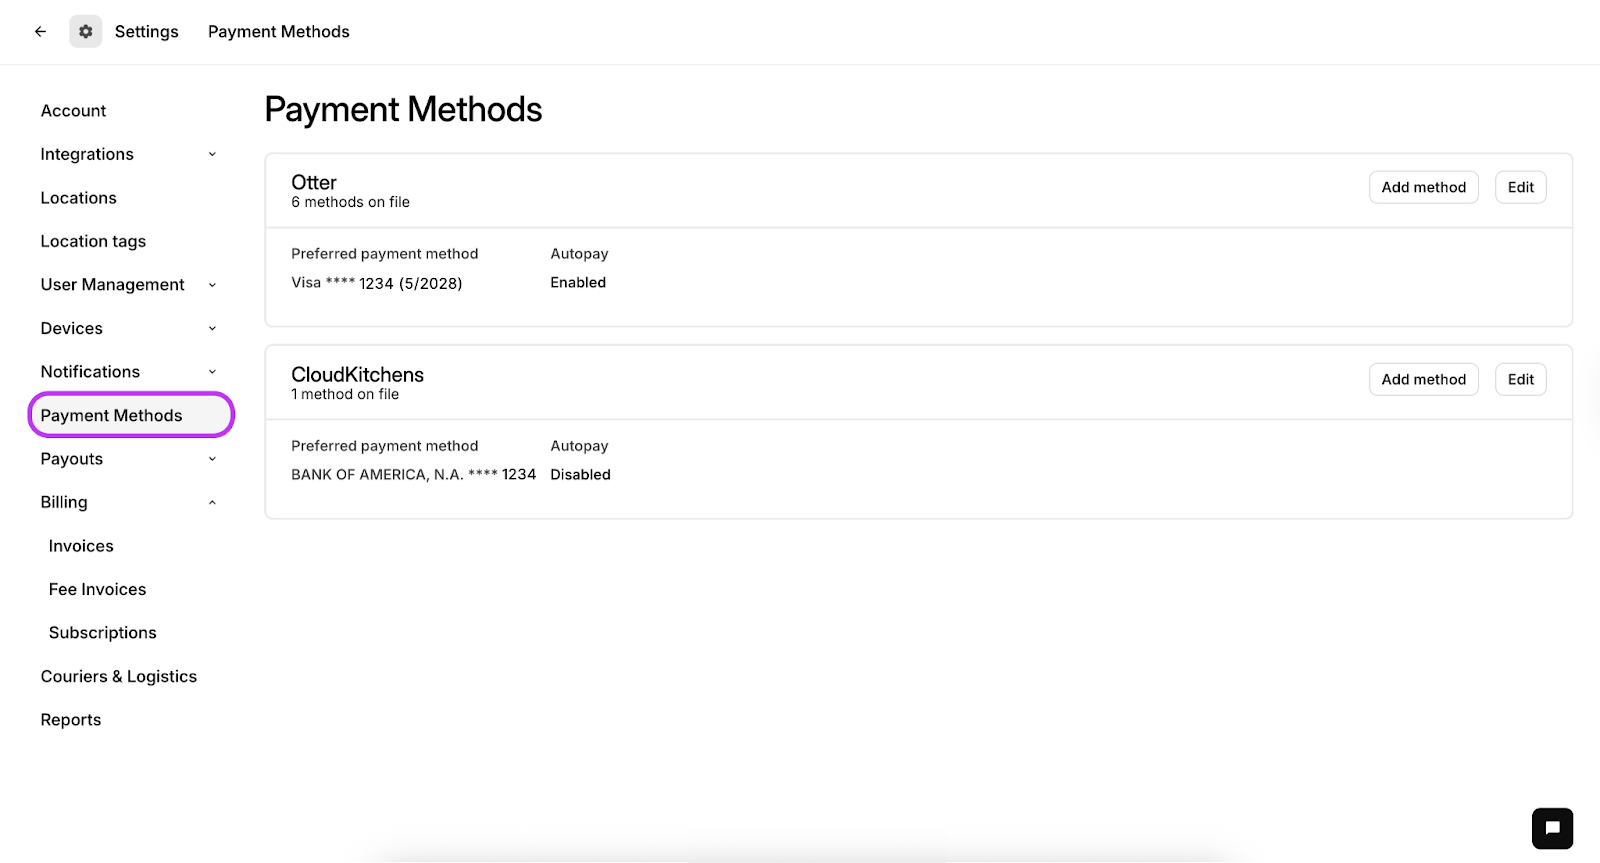
Task: Go to Integrations in sidebar
Action: click(x=87, y=154)
